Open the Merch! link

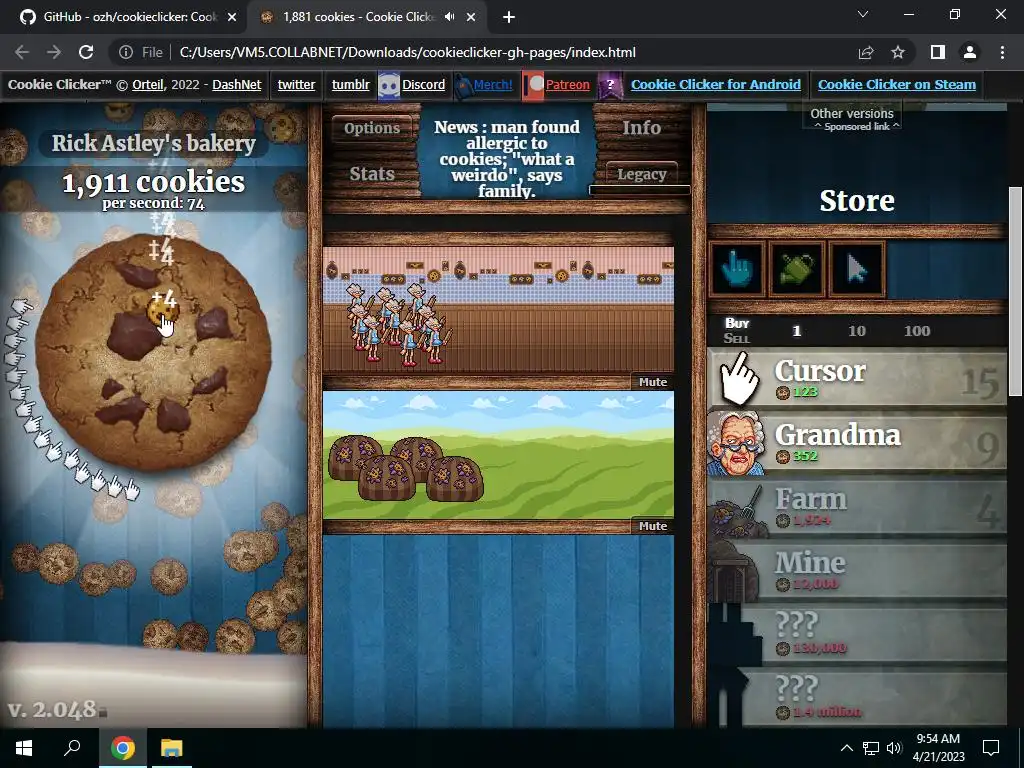[x=493, y=84]
